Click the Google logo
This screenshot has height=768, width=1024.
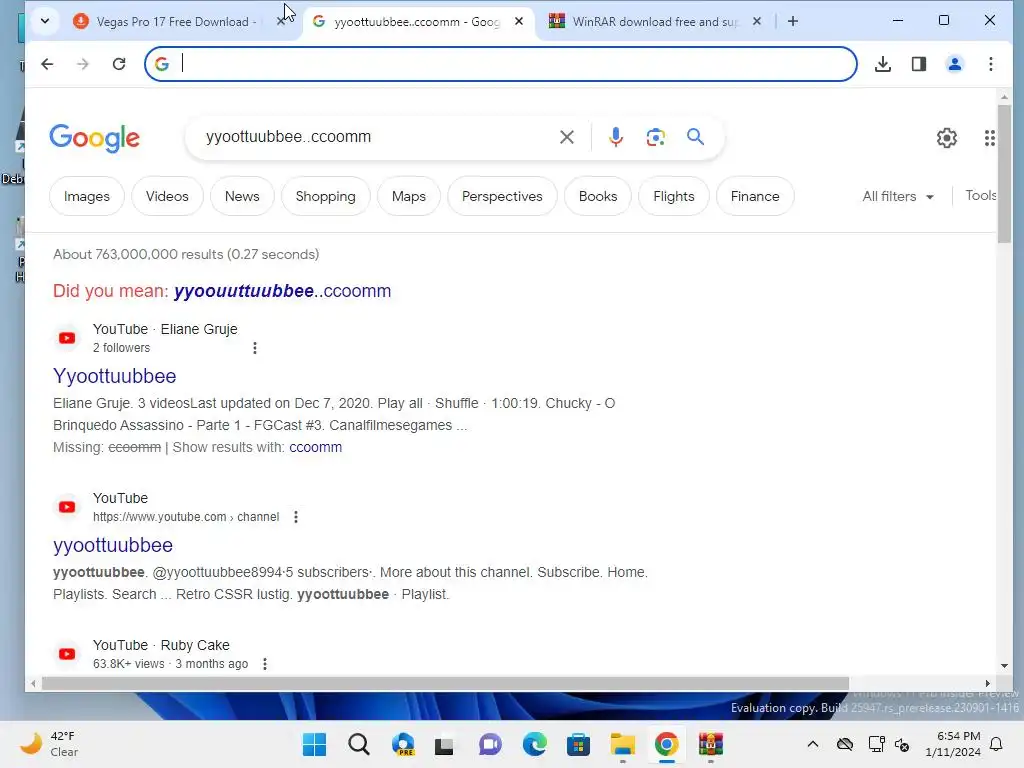point(95,138)
